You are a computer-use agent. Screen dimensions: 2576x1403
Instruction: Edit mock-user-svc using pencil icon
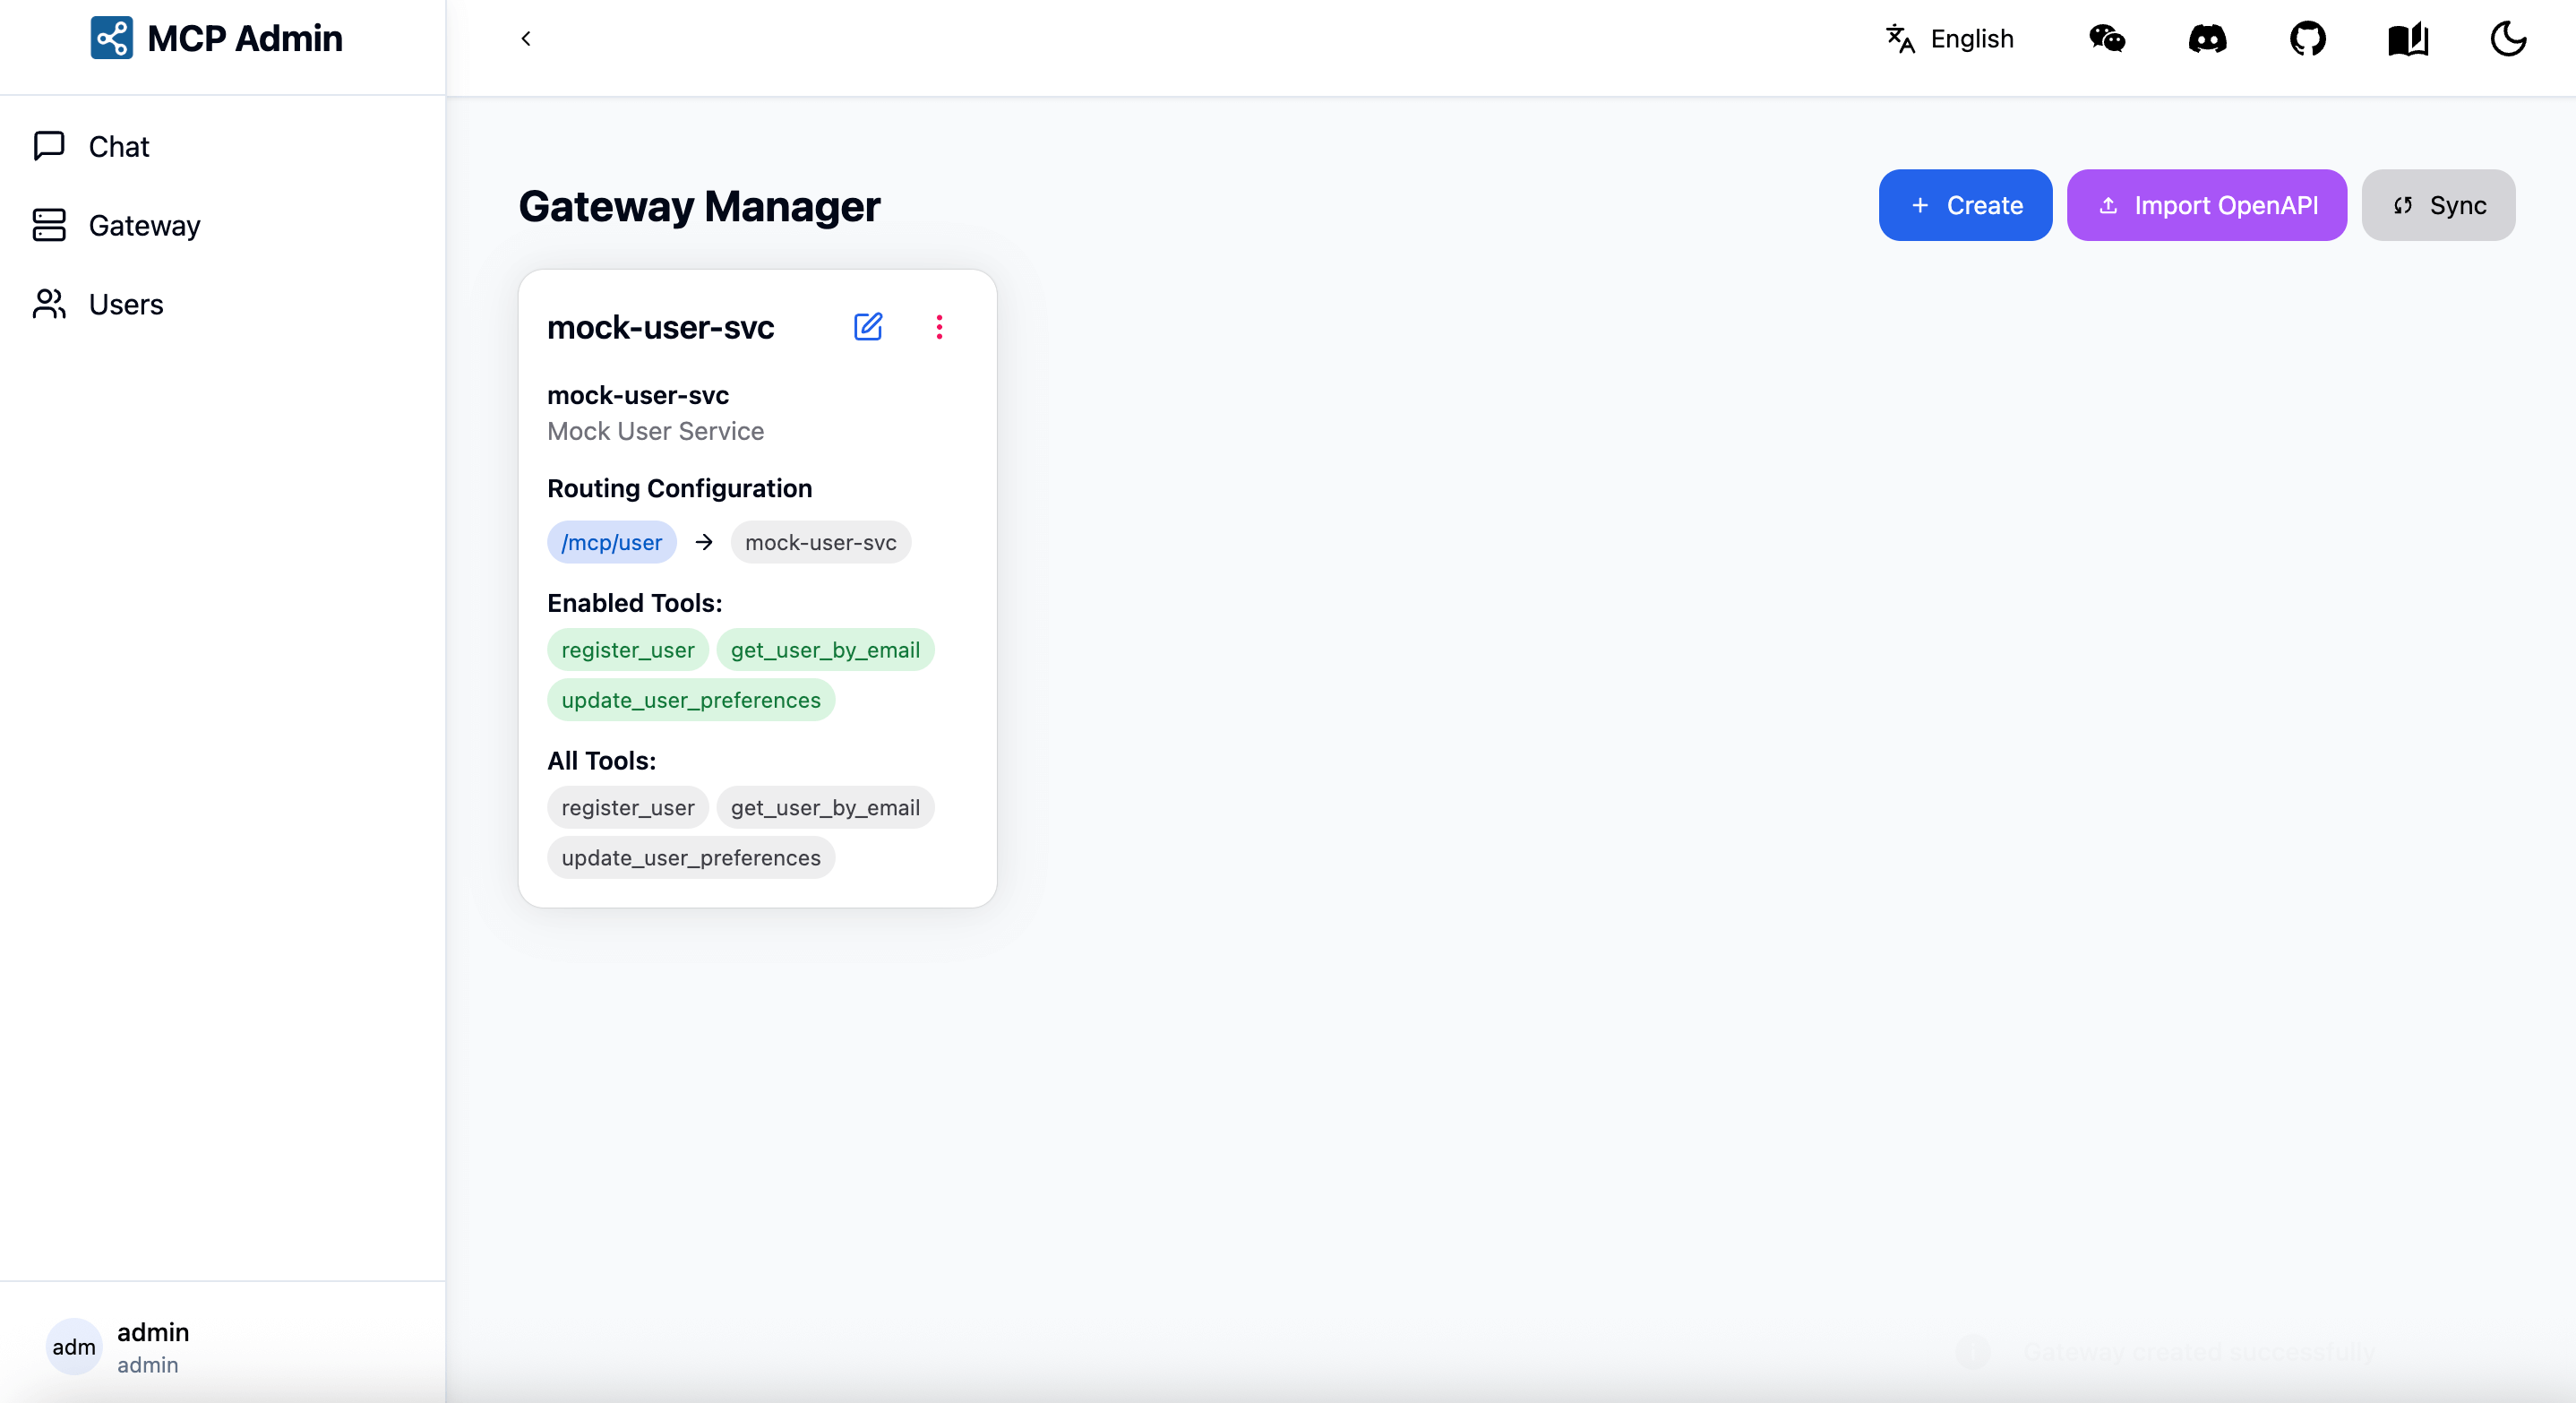(868, 327)
